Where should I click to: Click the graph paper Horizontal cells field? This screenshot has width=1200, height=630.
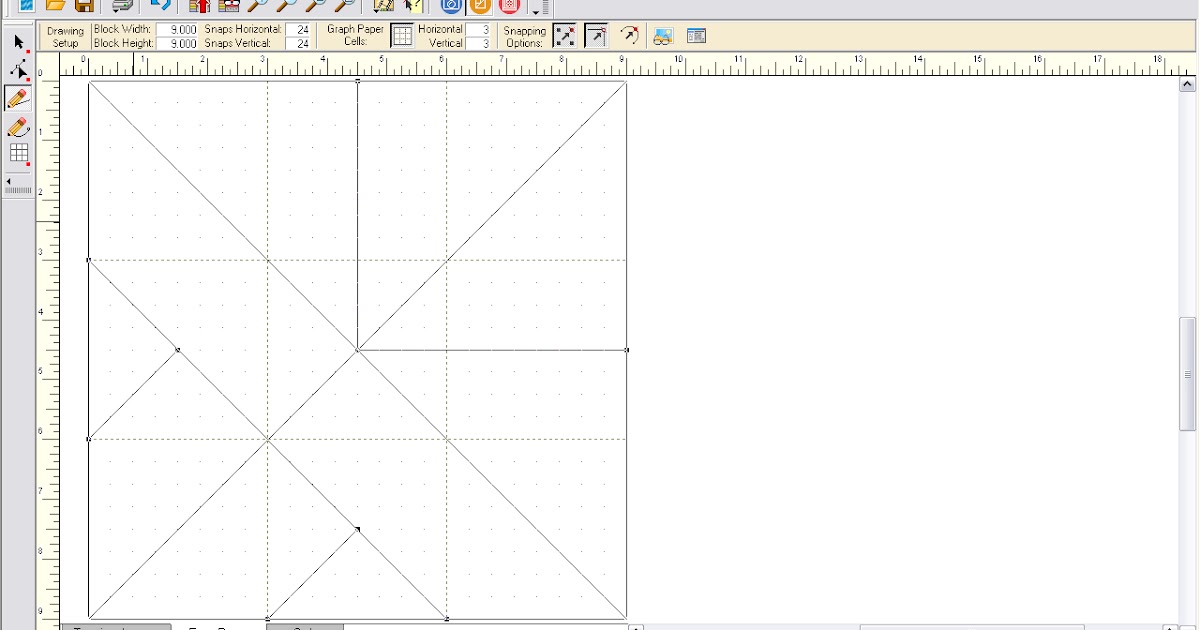coord(478,30)
